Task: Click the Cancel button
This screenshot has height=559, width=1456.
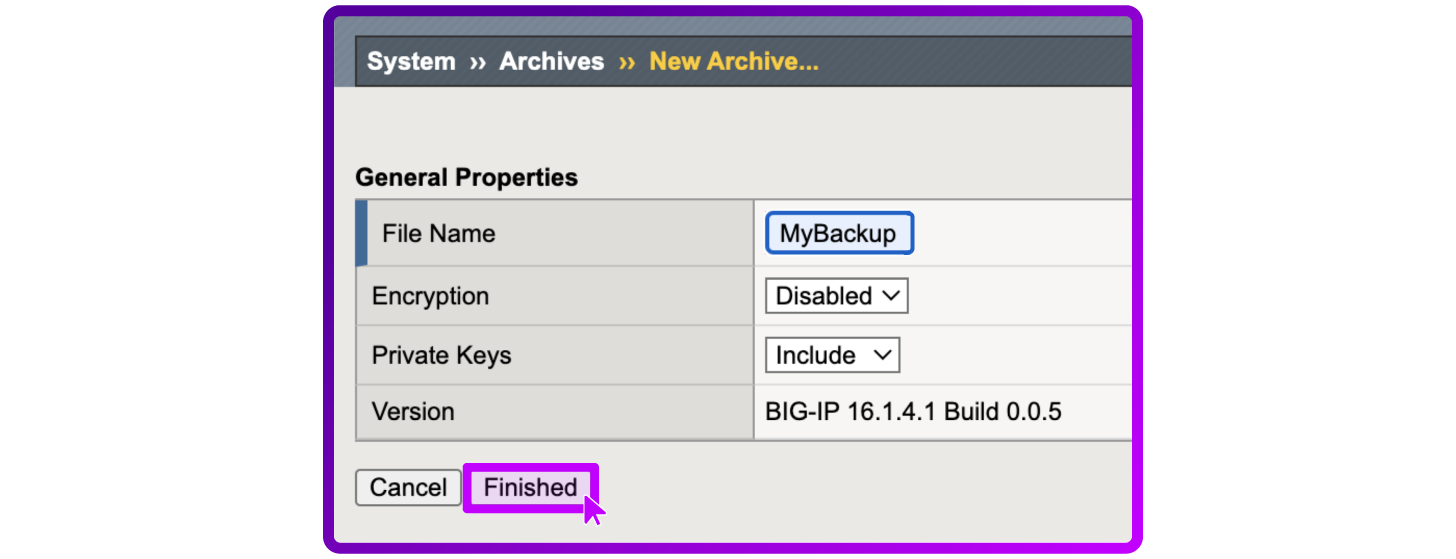Action: coord(408,487)
